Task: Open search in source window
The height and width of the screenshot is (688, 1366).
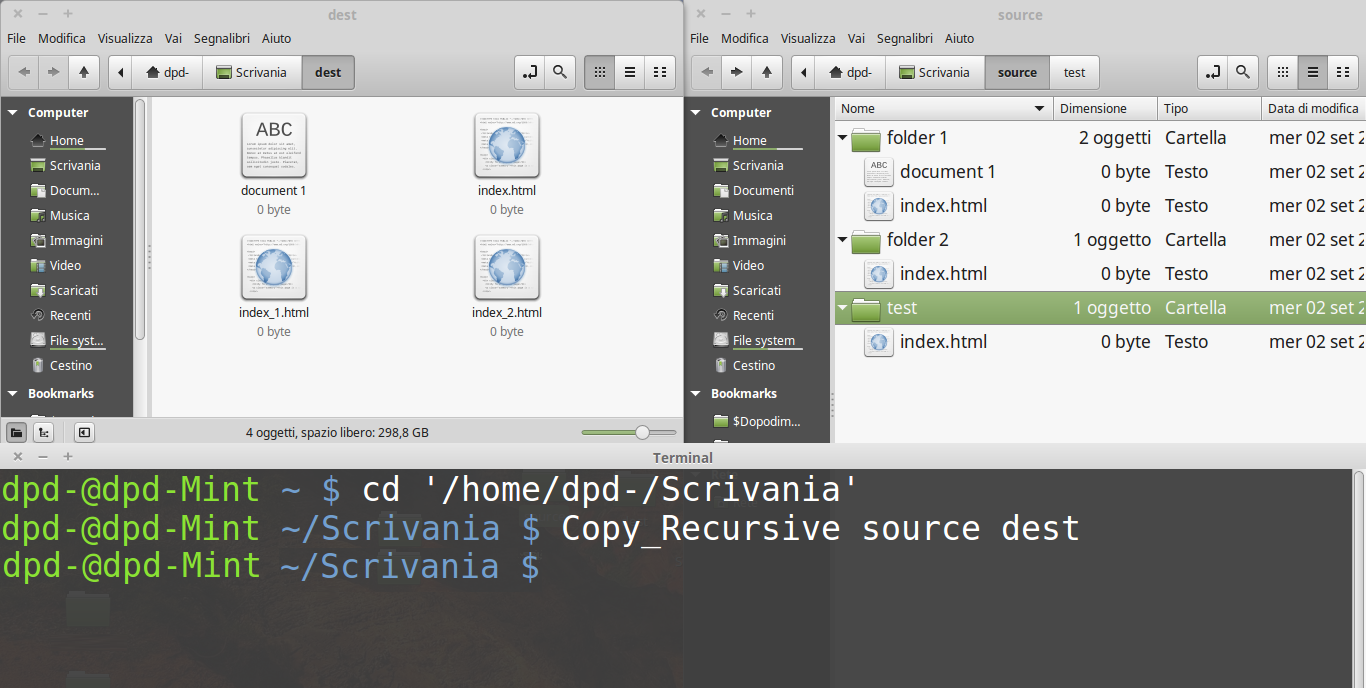Action: pyautogui.click(x=1243, y=72)
